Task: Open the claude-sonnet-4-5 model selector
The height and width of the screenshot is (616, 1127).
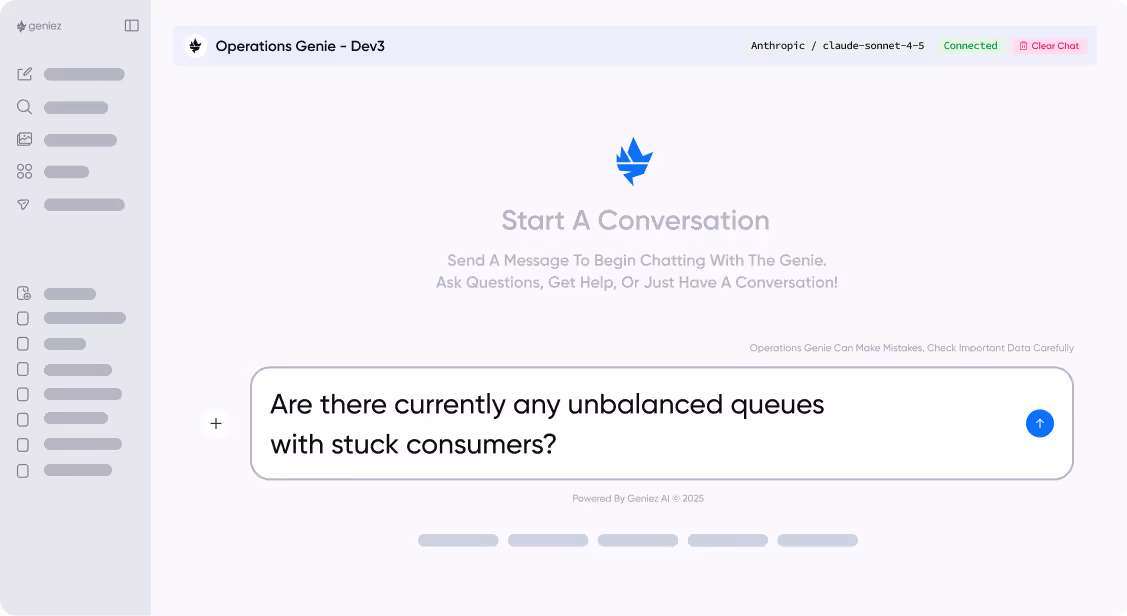Action: [873, 45]
